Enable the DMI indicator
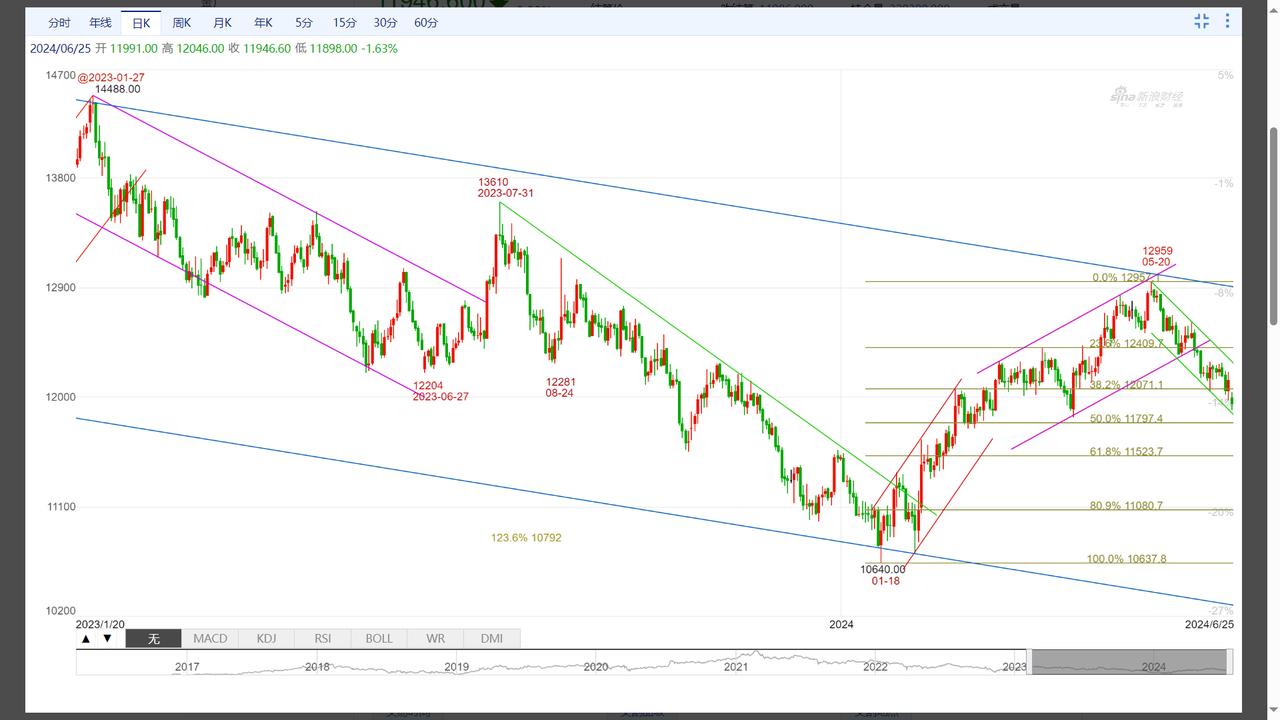 click(x=491, y=638)
